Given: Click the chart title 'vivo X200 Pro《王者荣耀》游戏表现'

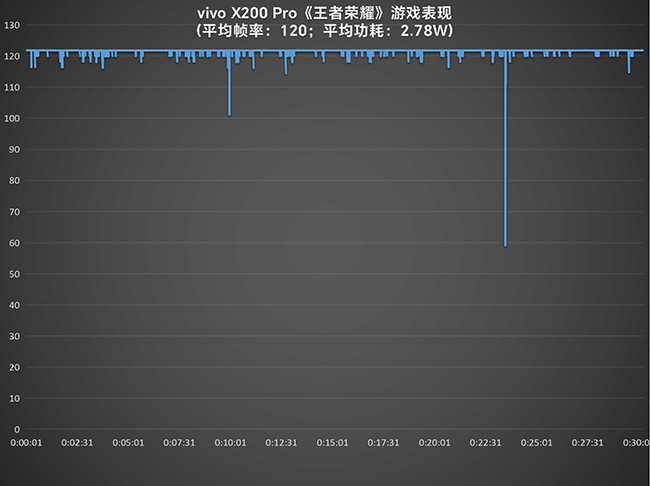Looking at the screenshot, I should coord(324,13).
